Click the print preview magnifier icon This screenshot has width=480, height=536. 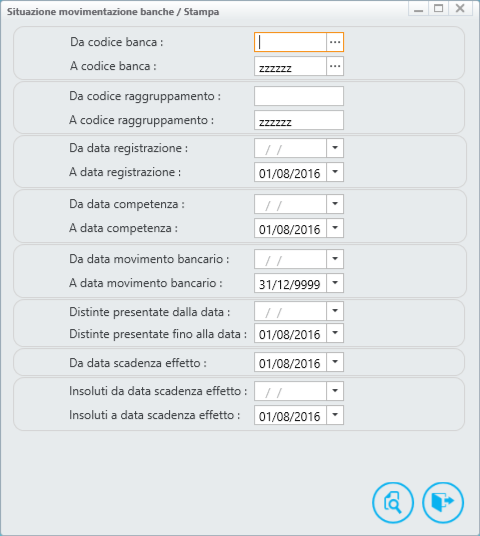tap(393, 502)
